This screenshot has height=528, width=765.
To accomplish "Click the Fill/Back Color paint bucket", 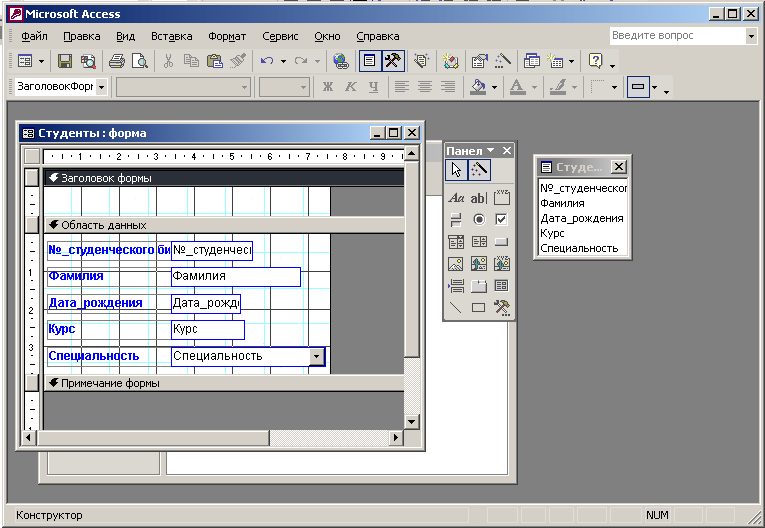I will [x=478, y=87].
